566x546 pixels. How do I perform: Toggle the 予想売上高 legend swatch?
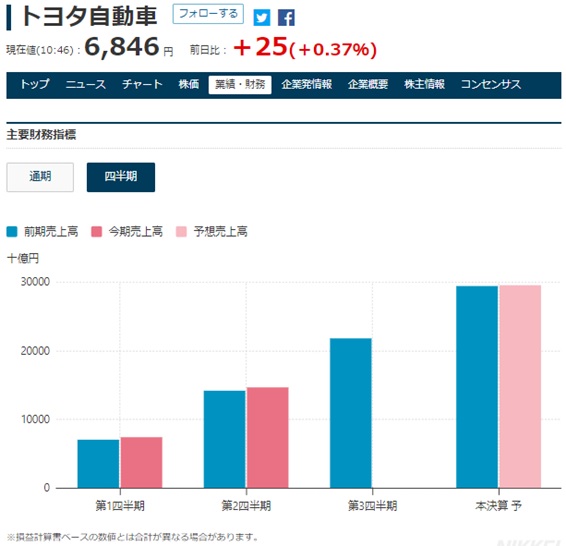click(x=181, y=232)
